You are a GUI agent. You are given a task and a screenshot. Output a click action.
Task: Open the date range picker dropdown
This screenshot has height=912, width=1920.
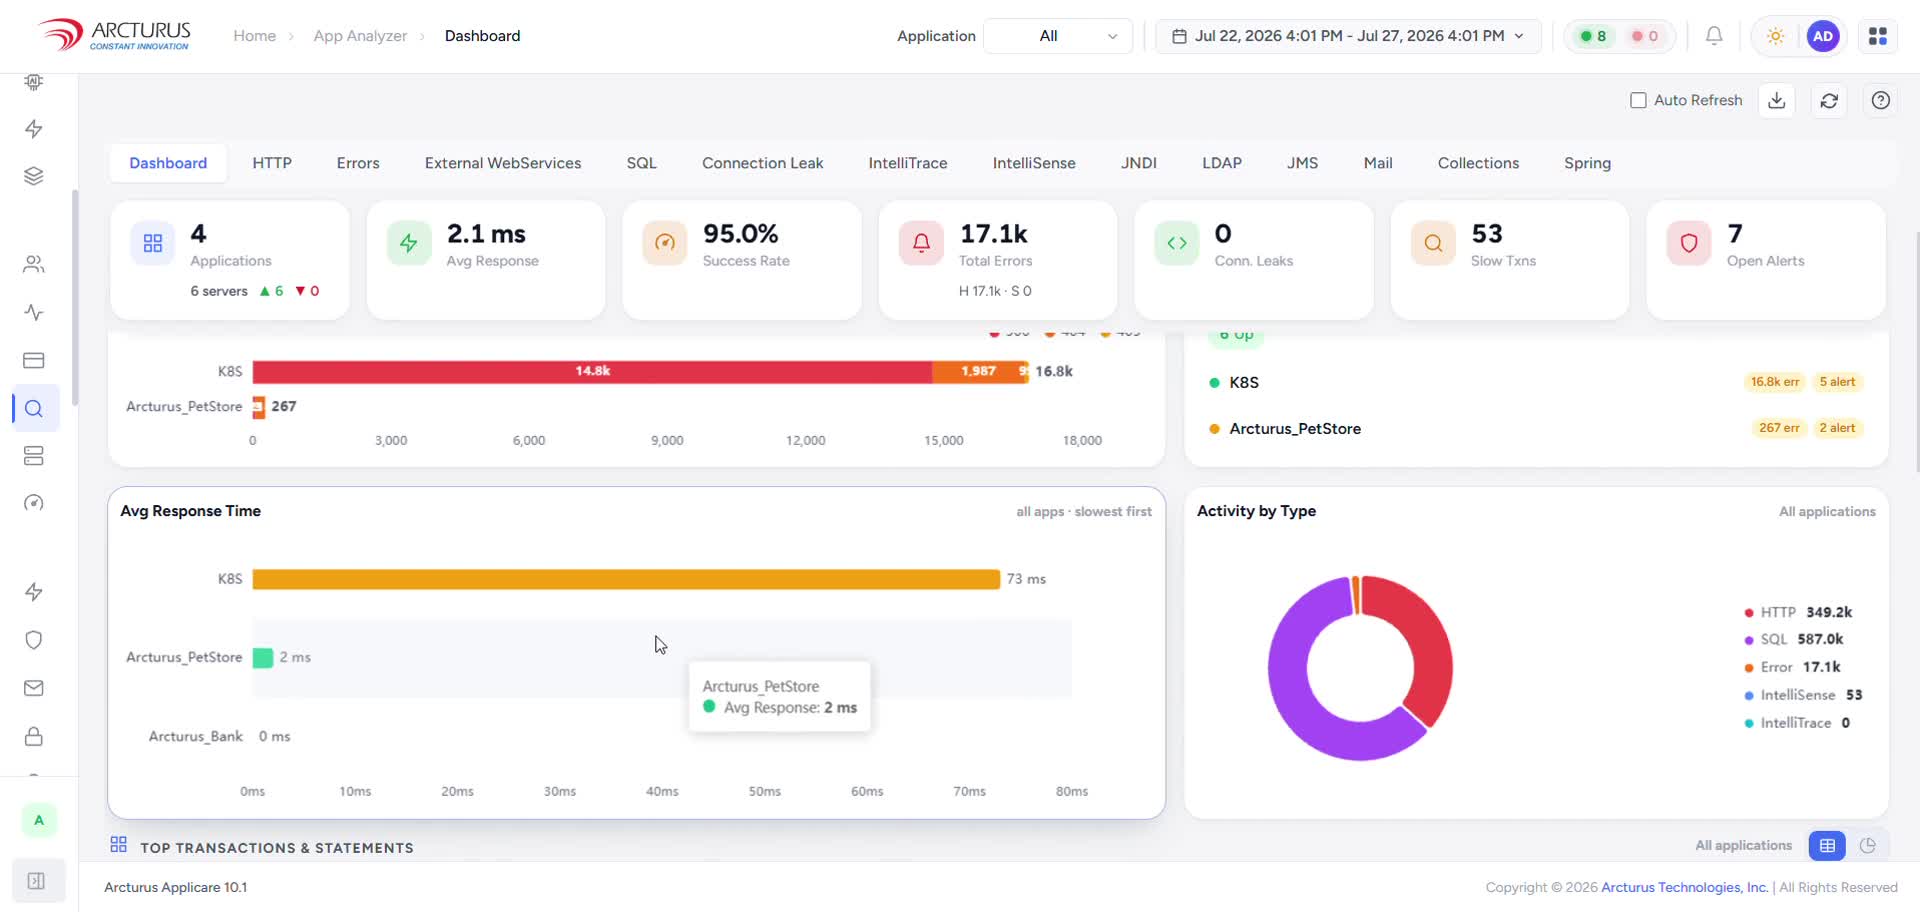pyautogui.click(x=1348, y=36)
